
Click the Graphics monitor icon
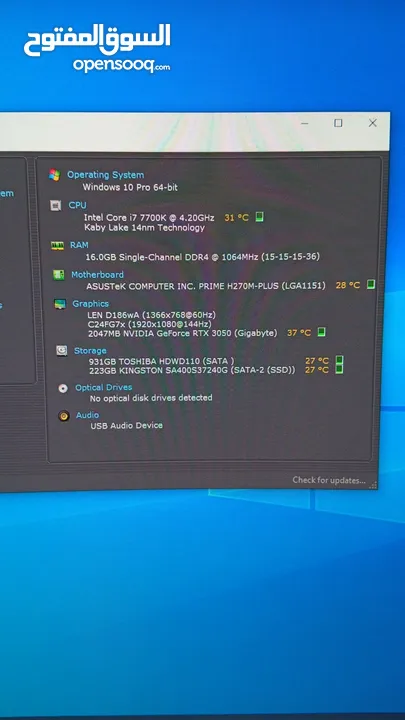pos(60,304)
